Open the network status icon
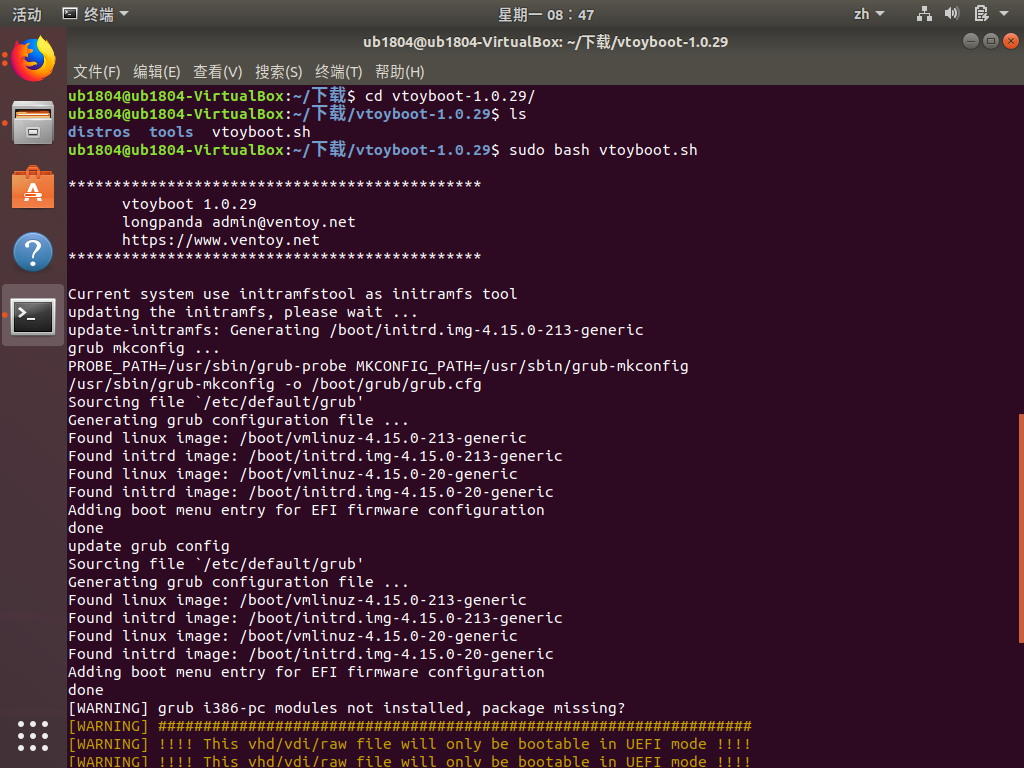The height and width of the screenshot is (768, 1024). click(924, 14)
